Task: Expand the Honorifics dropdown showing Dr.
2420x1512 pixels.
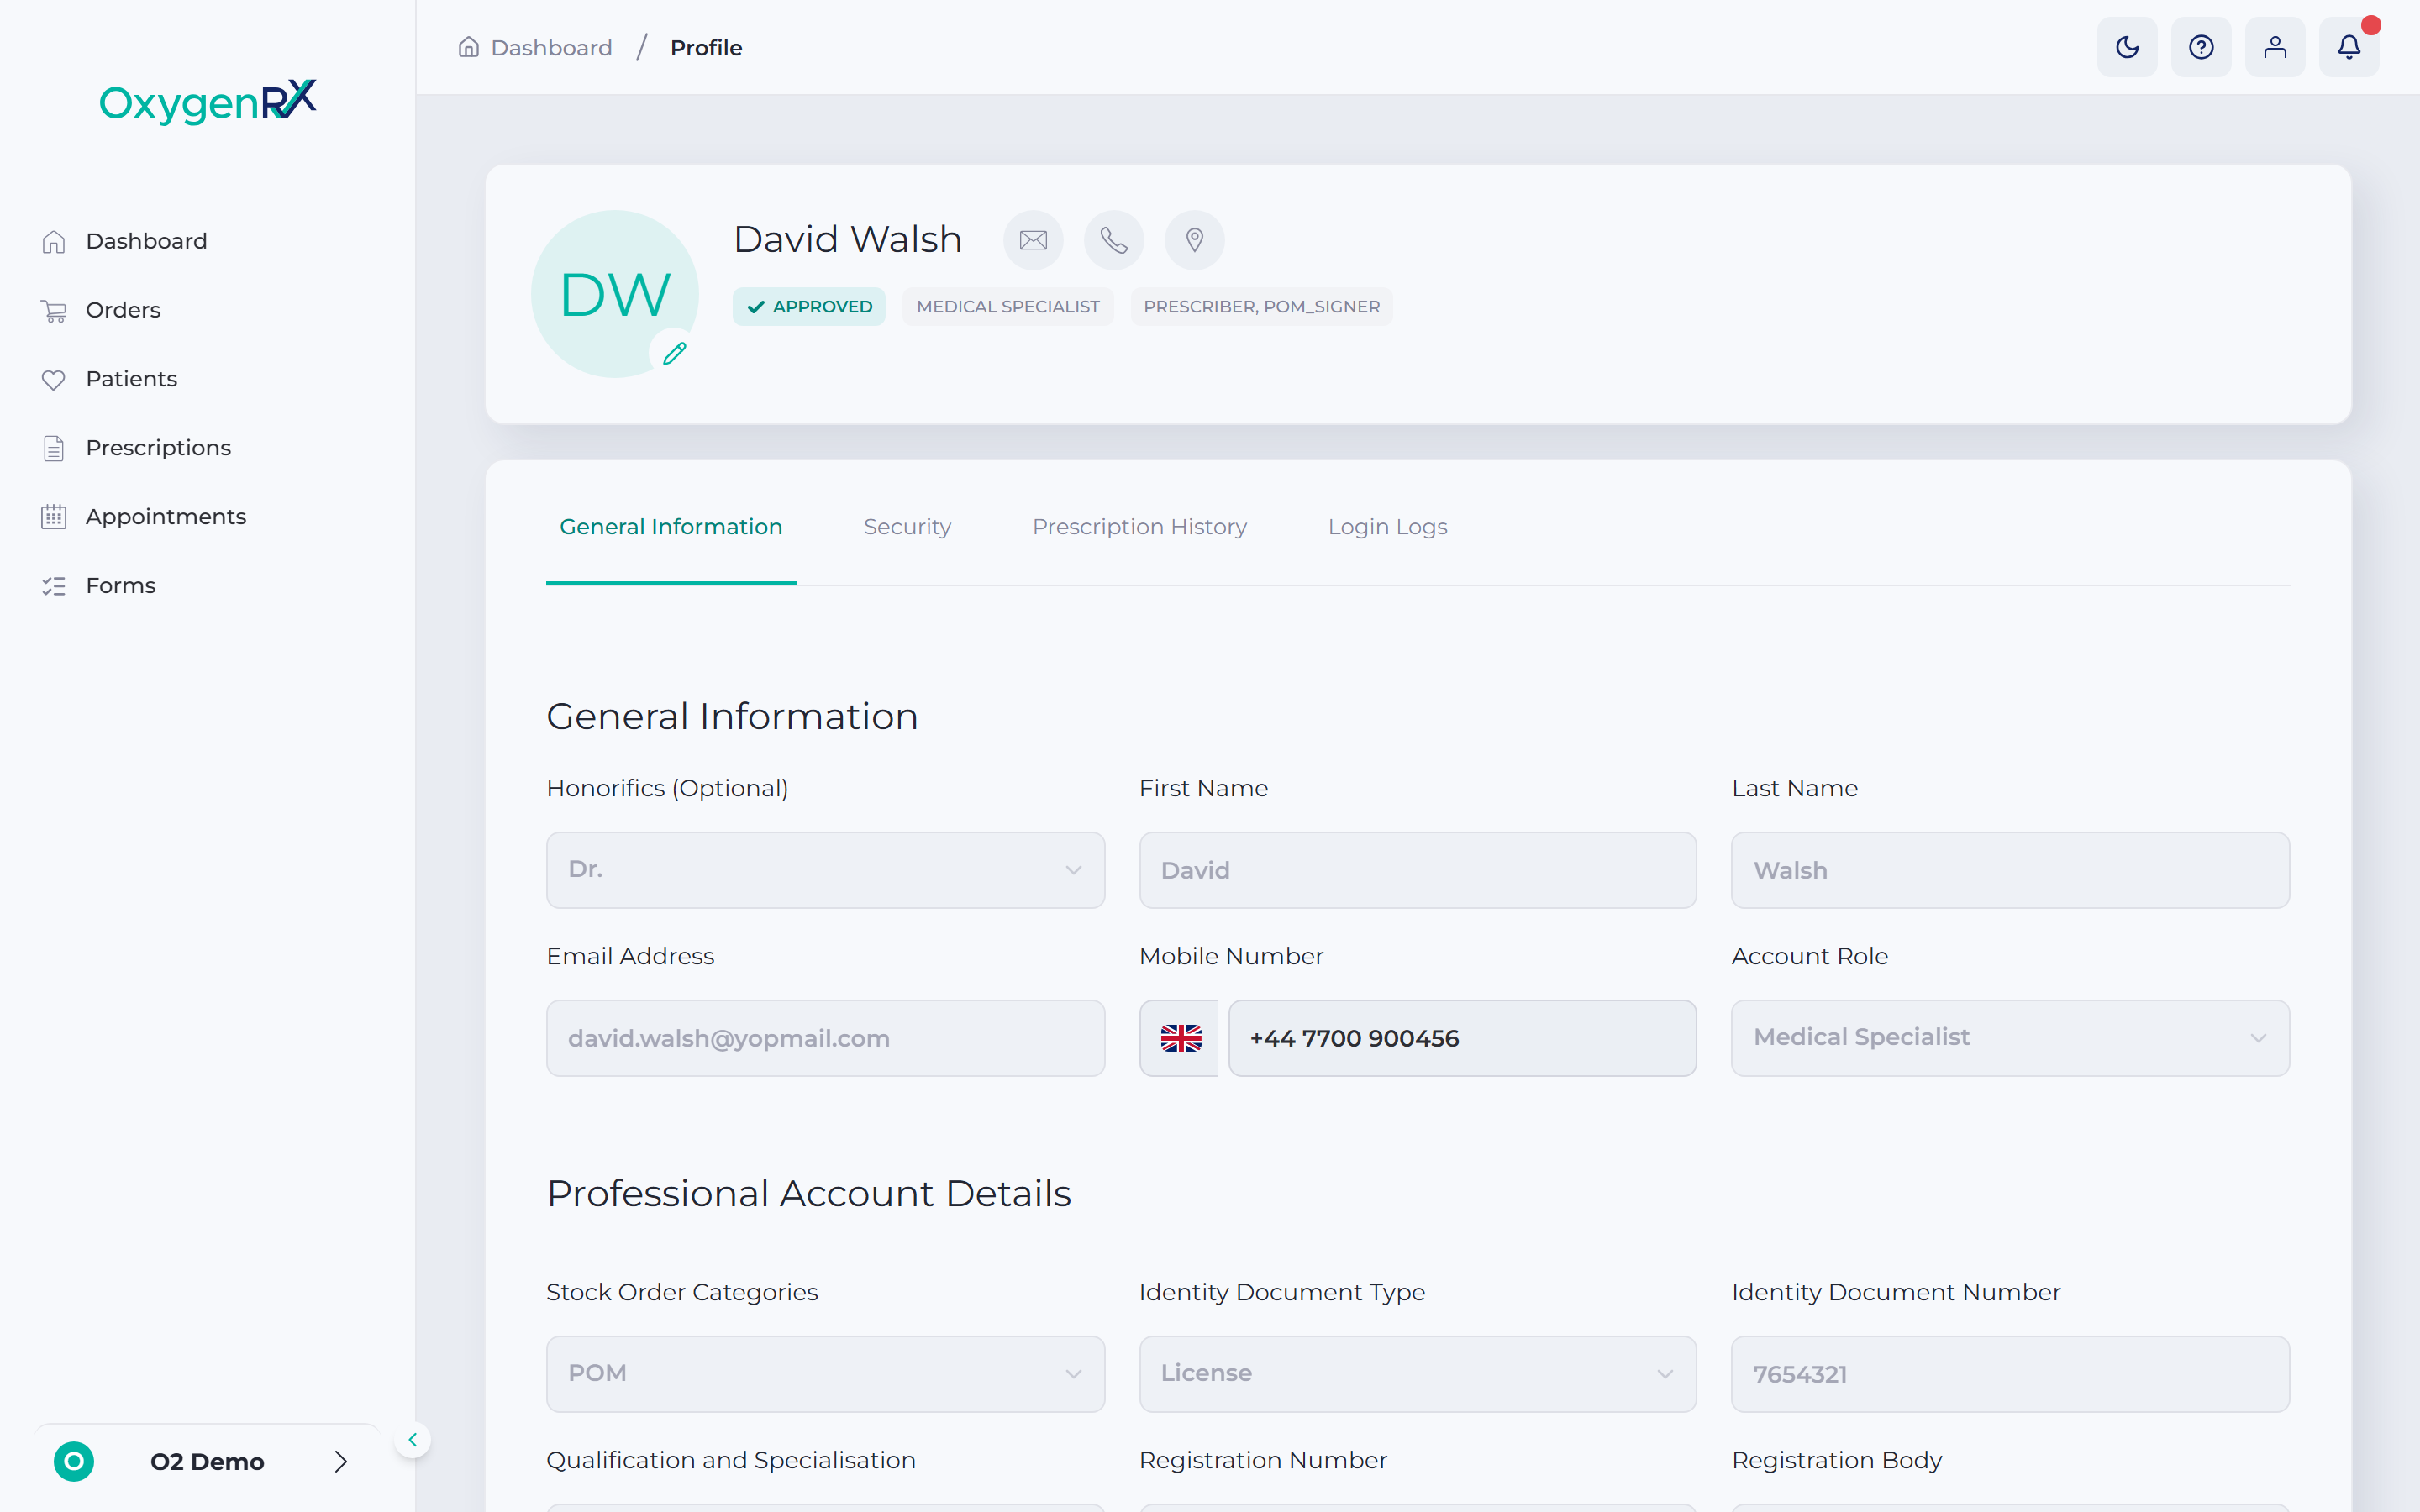Action: [825, 870]
